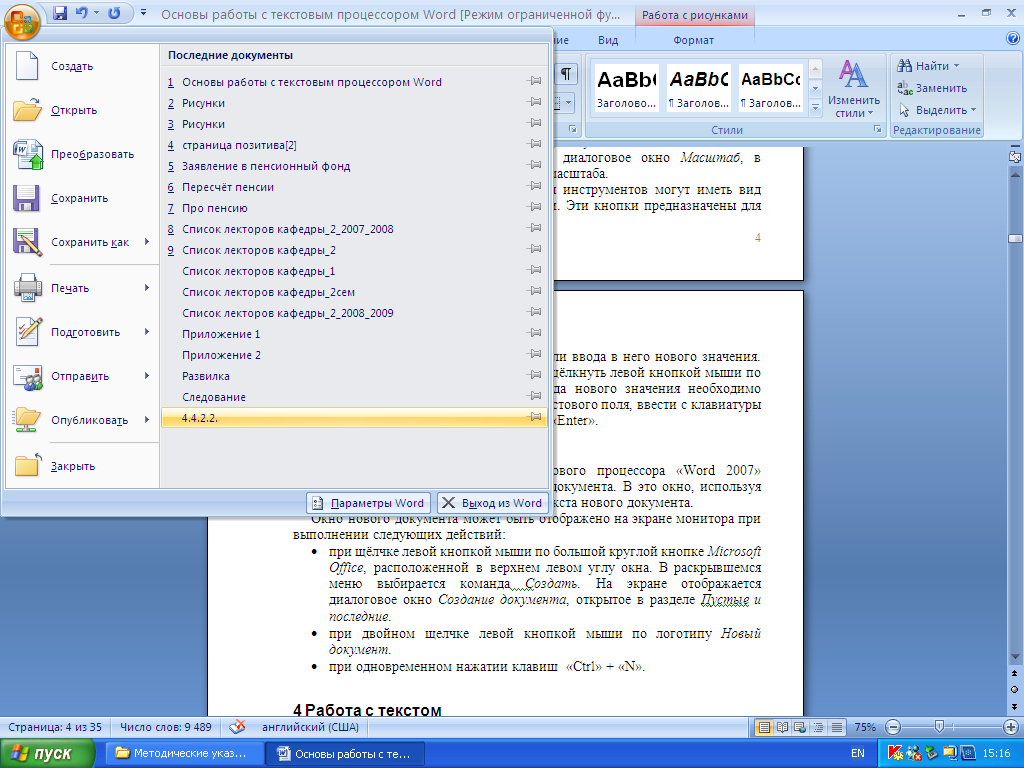Viewport: 1024px width, 768px height.
Task: Expand the Опубликовать submenu arrow
Action: coord(147,420)
